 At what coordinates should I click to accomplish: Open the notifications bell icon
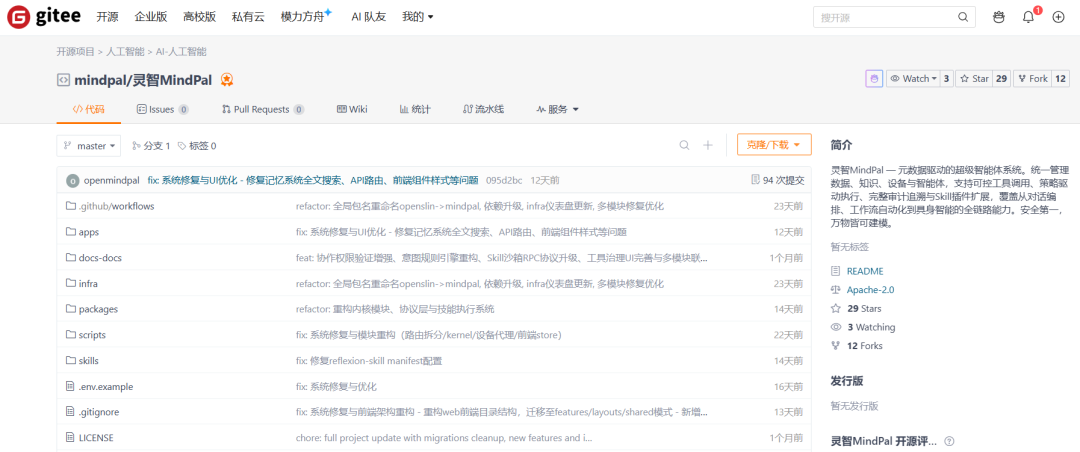click(1029, 17)
